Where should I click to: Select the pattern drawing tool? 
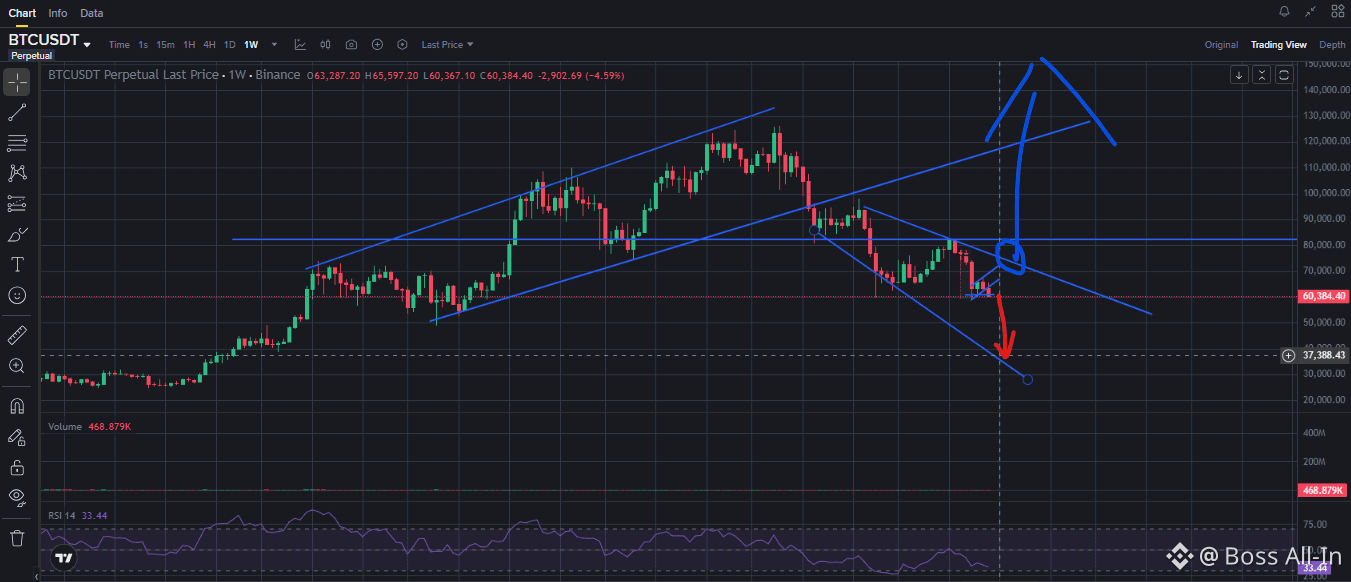coord(16,173)
